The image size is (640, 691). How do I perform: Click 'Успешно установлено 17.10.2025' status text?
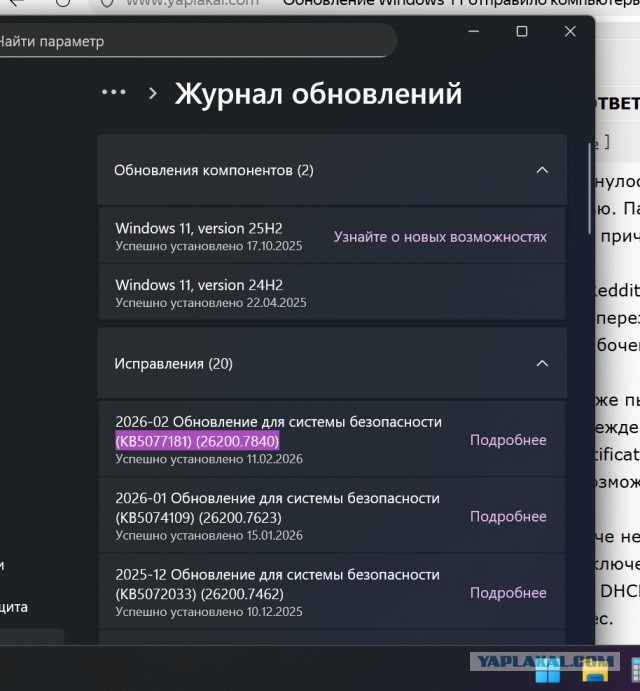208,246
